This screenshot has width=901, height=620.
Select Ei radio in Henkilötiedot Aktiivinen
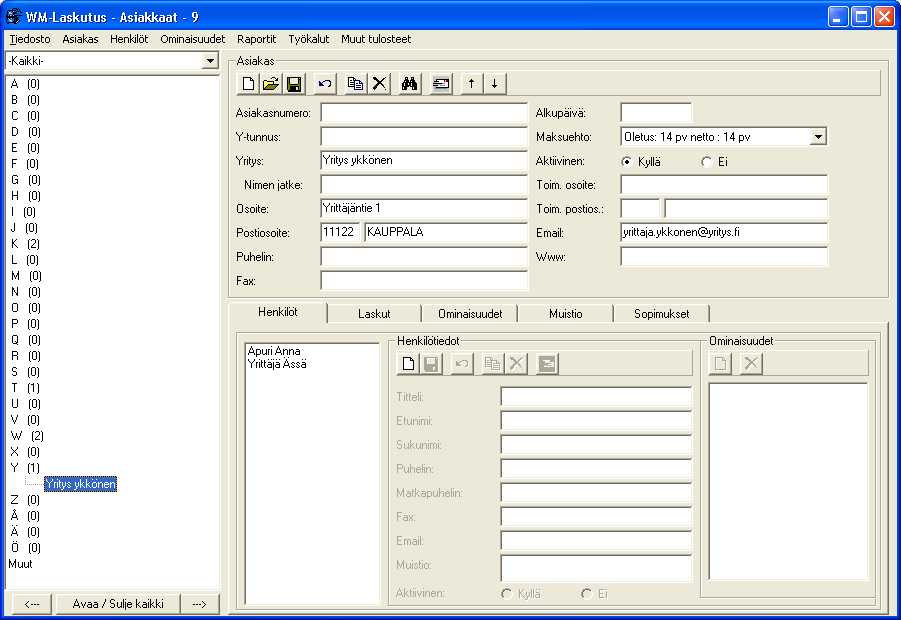click(586, 594)
